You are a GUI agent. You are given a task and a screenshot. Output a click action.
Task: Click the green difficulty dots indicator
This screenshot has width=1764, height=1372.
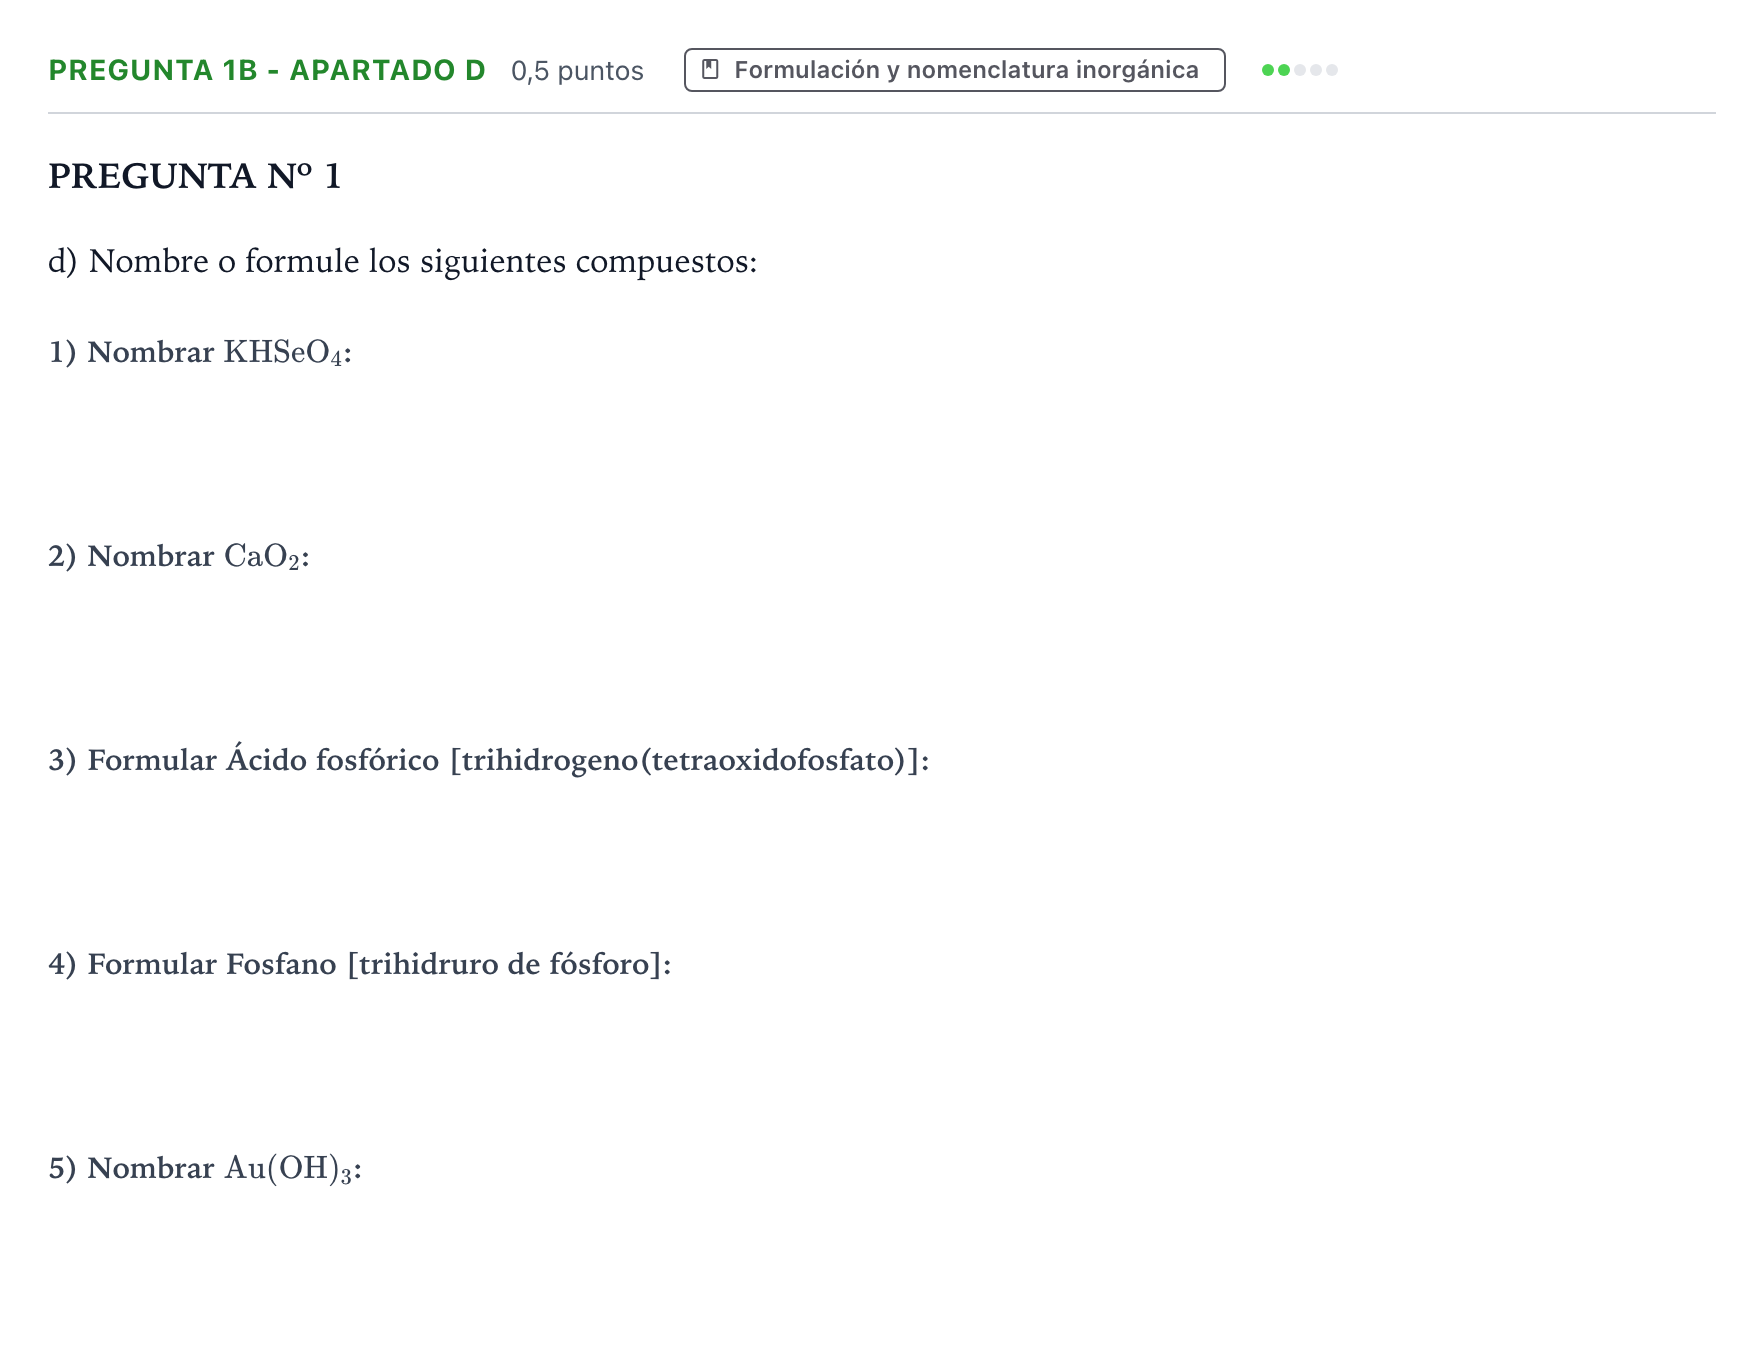[x=1299, y=70]
